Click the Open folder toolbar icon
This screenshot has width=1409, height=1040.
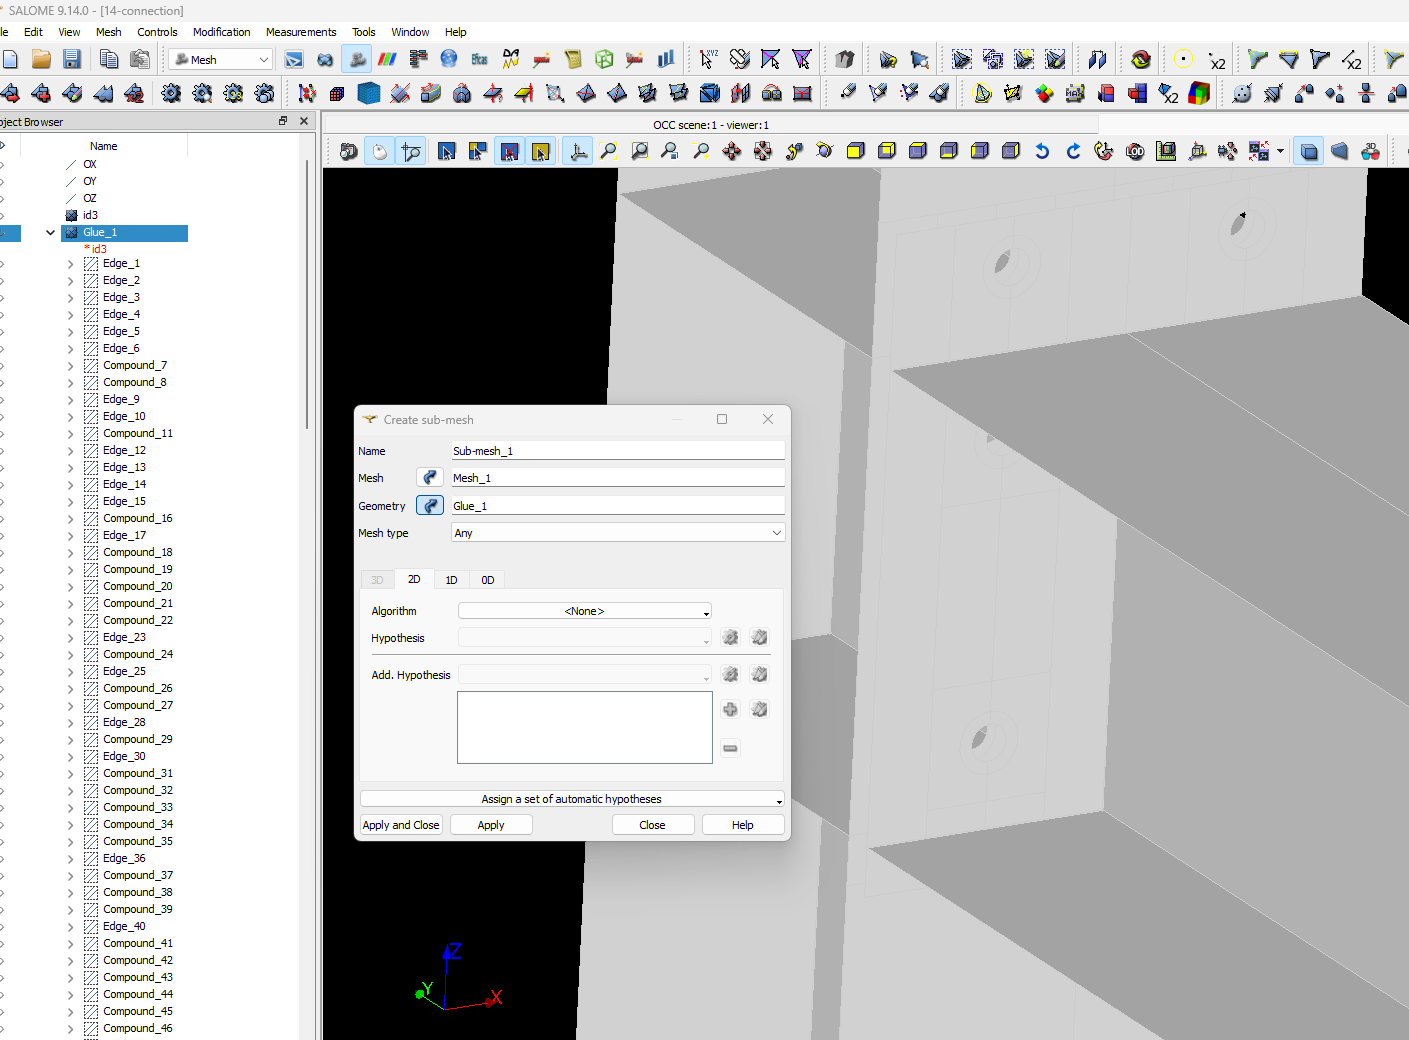tap(41, 60)
